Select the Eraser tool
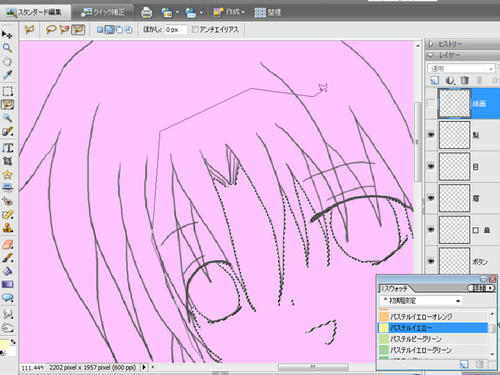The height and width of the screenshot is (375, 500). coord(7,244)
